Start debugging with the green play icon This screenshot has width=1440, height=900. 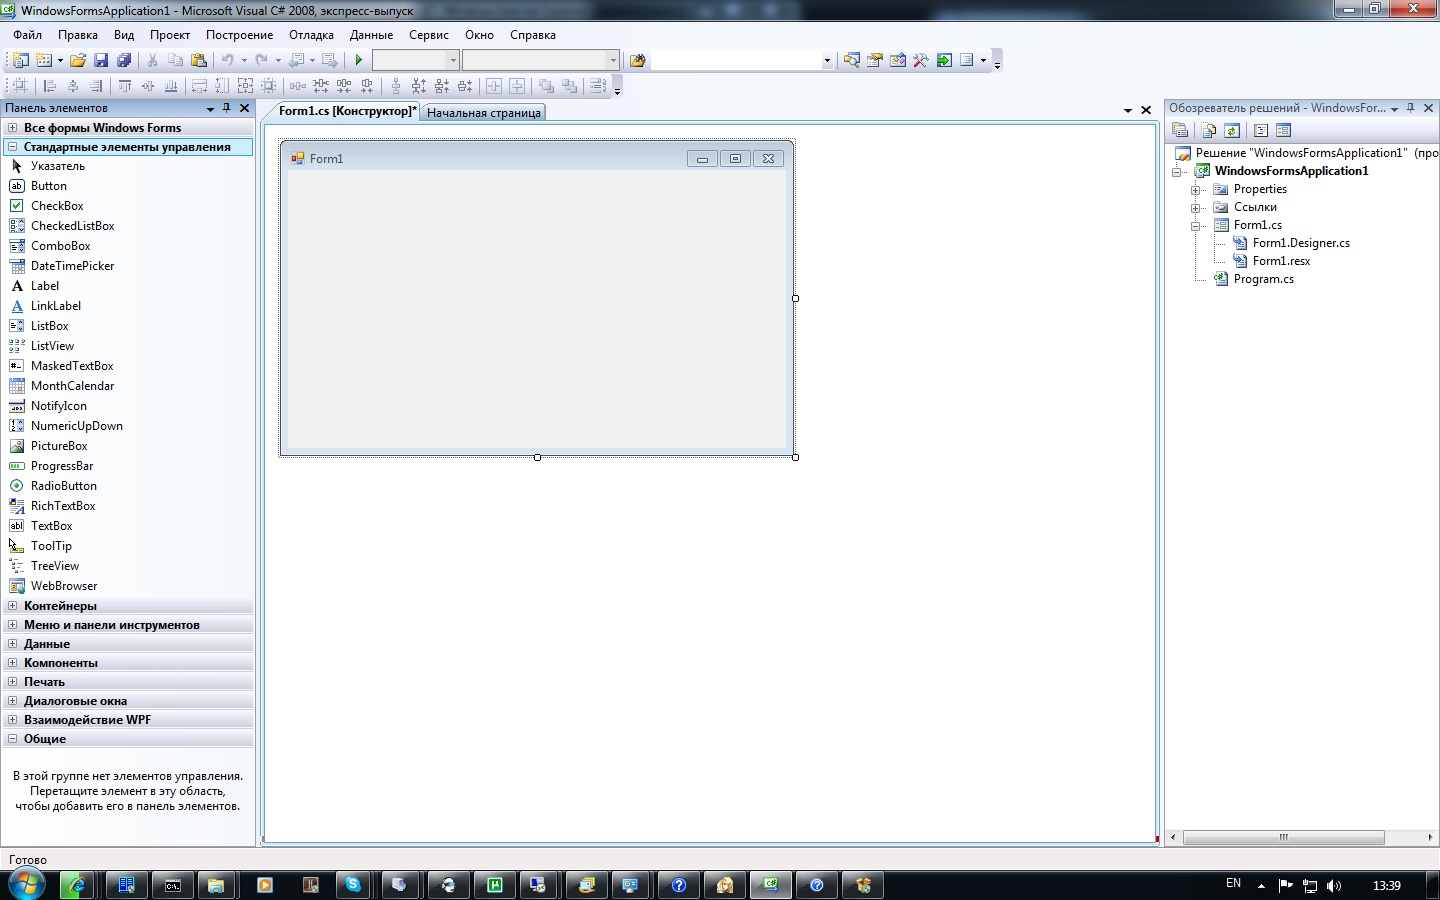[359, 60]
